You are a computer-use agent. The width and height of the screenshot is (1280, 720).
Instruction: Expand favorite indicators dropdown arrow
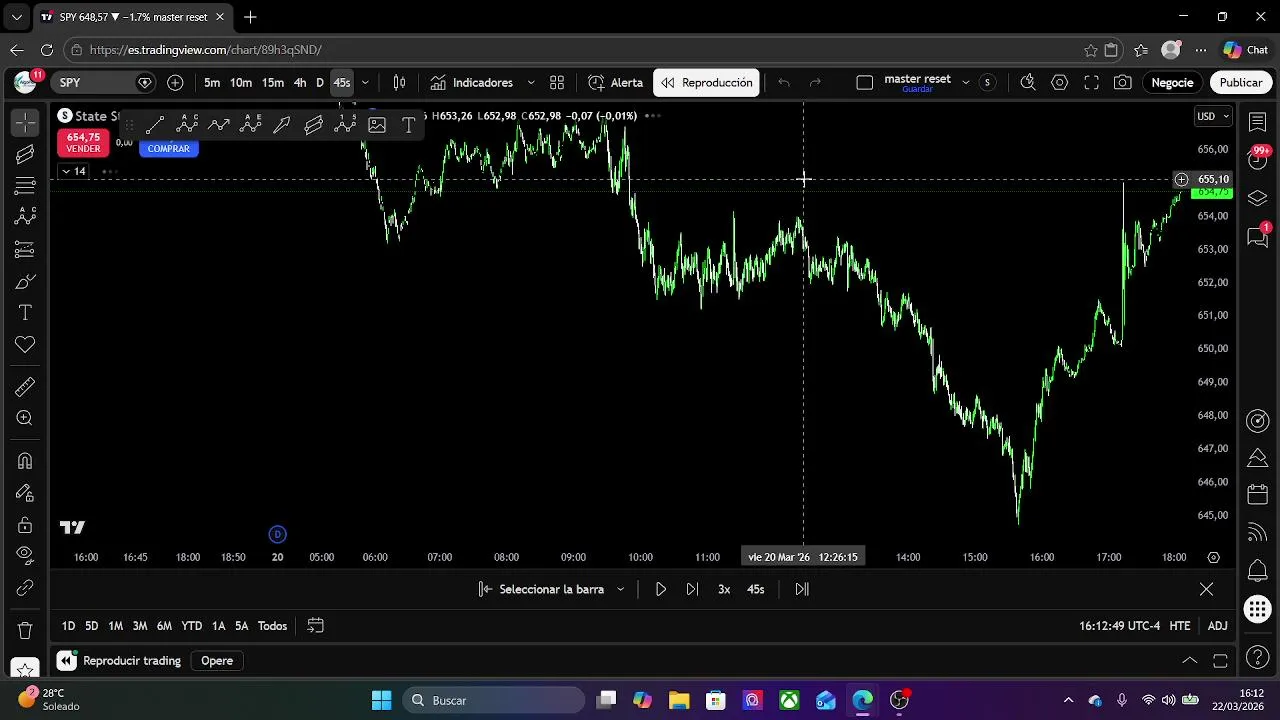531,83
